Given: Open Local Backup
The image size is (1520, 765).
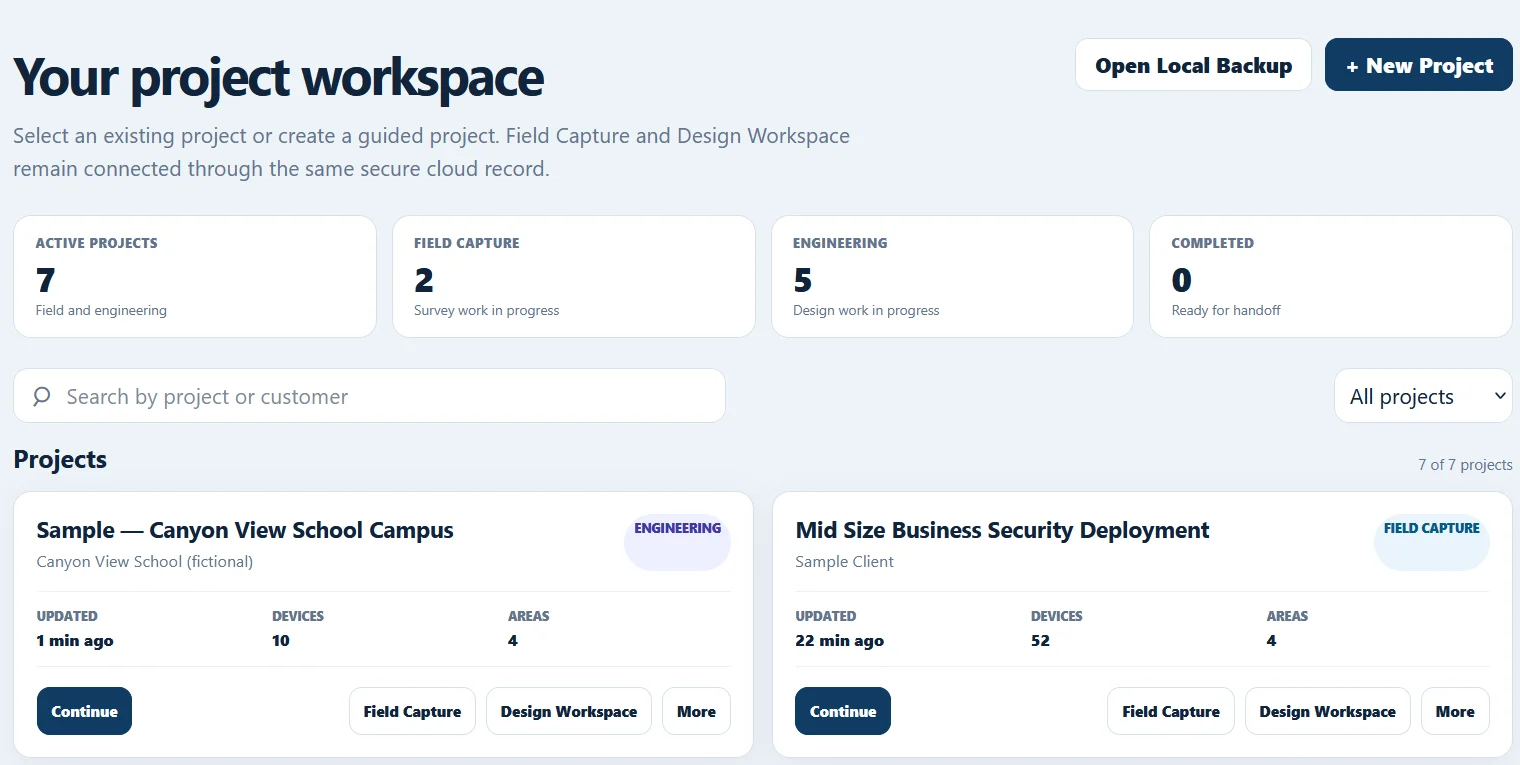Looking at the screenshot, I should (x=1193, y=65).
